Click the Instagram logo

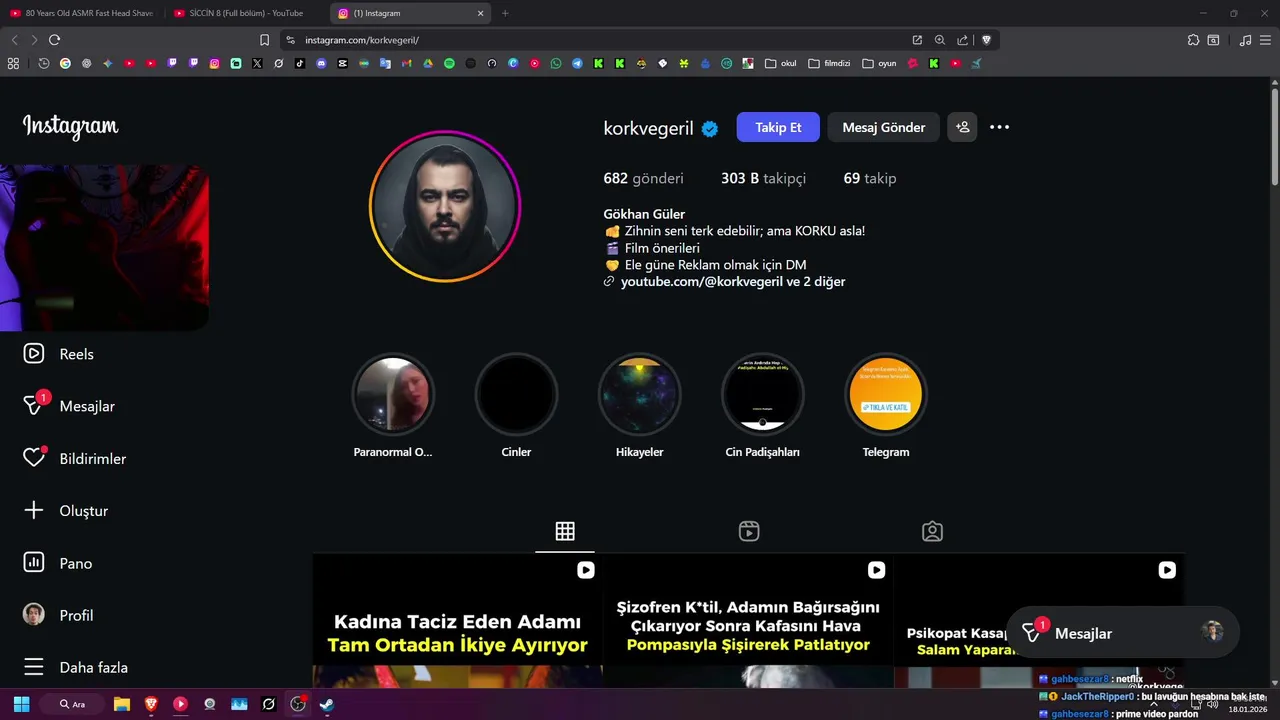(70, 126)
